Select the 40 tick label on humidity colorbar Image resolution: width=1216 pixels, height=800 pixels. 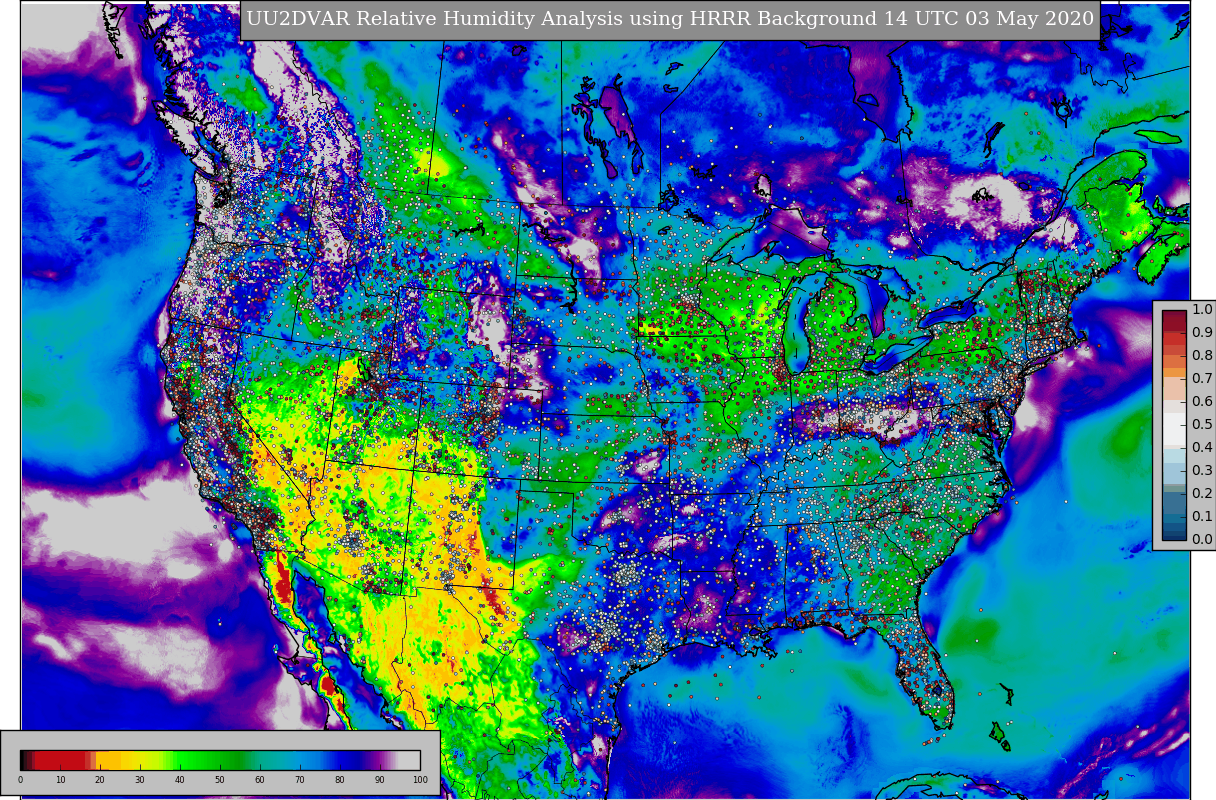coord(180,780)
